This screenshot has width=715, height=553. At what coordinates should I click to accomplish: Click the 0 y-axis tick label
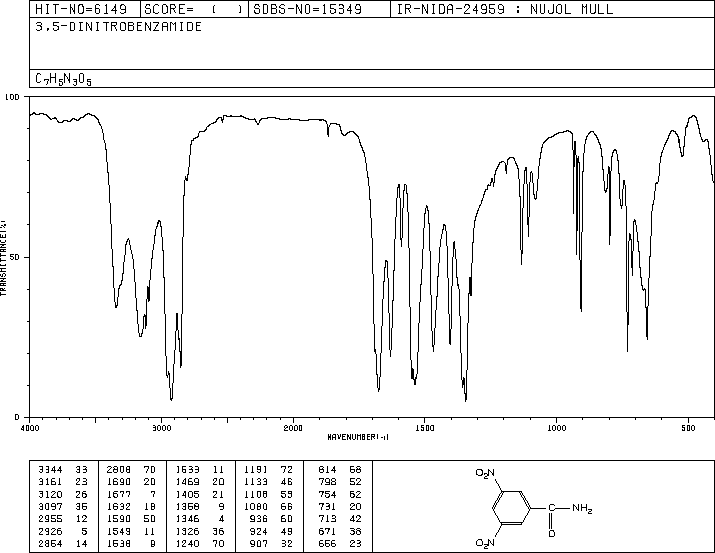[17, 417]
